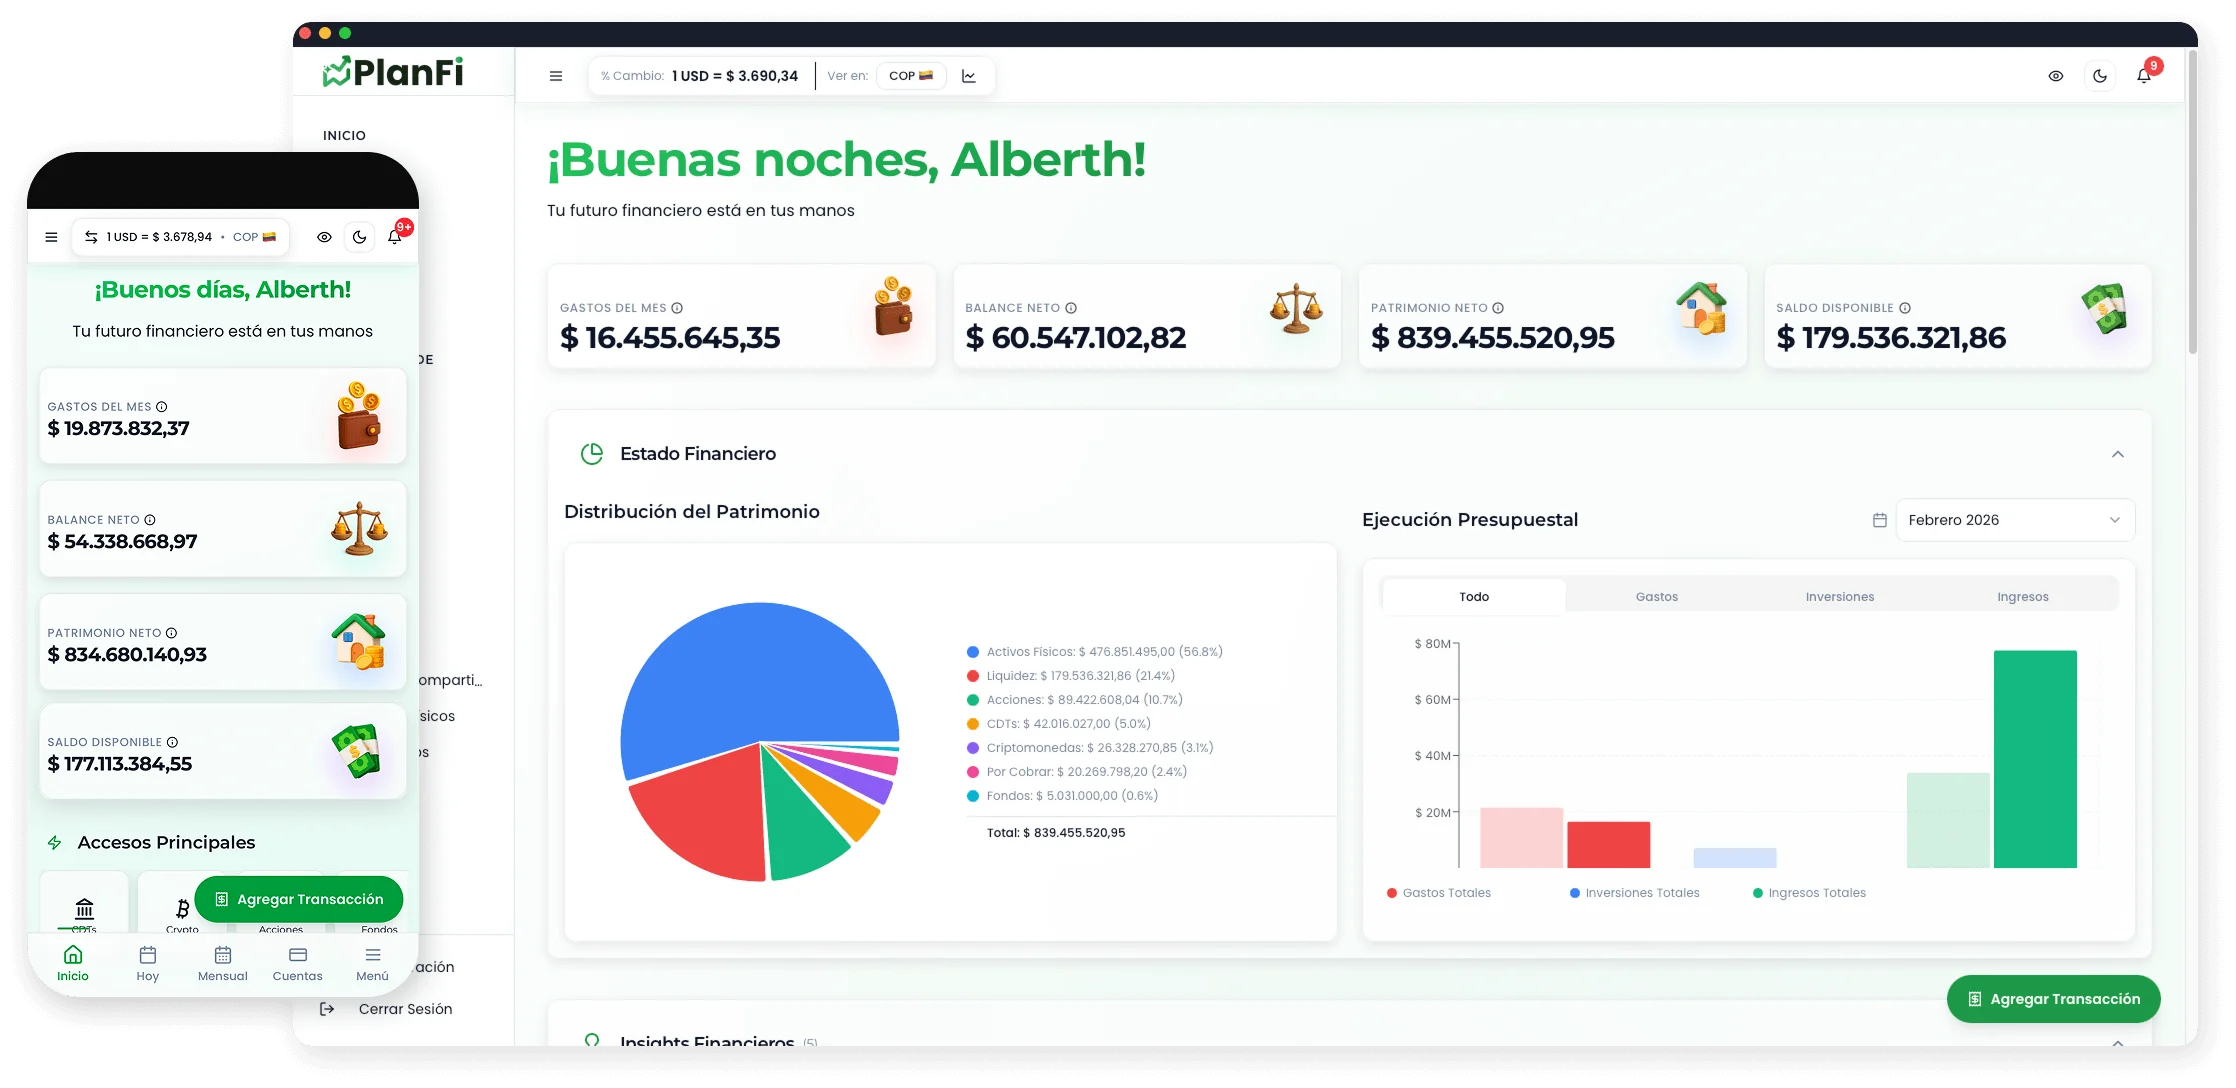Click Cerrar Sesión in the sidebar
Screen dimensions: 2236x1088
404,1009
